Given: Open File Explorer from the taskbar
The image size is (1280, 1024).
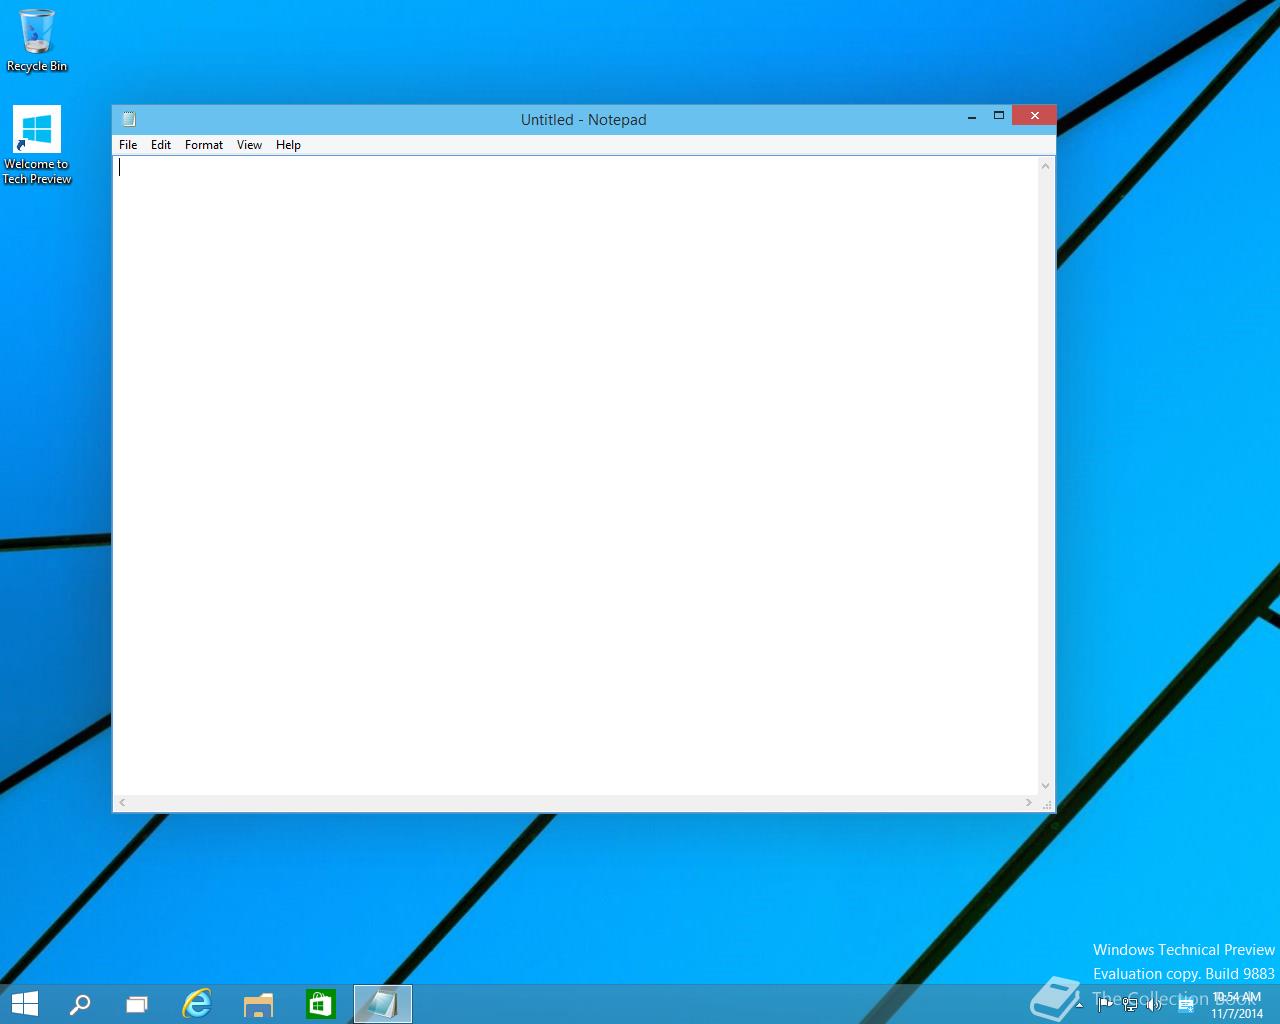Looking at the screenshot, I should [x=259, y=1004].
